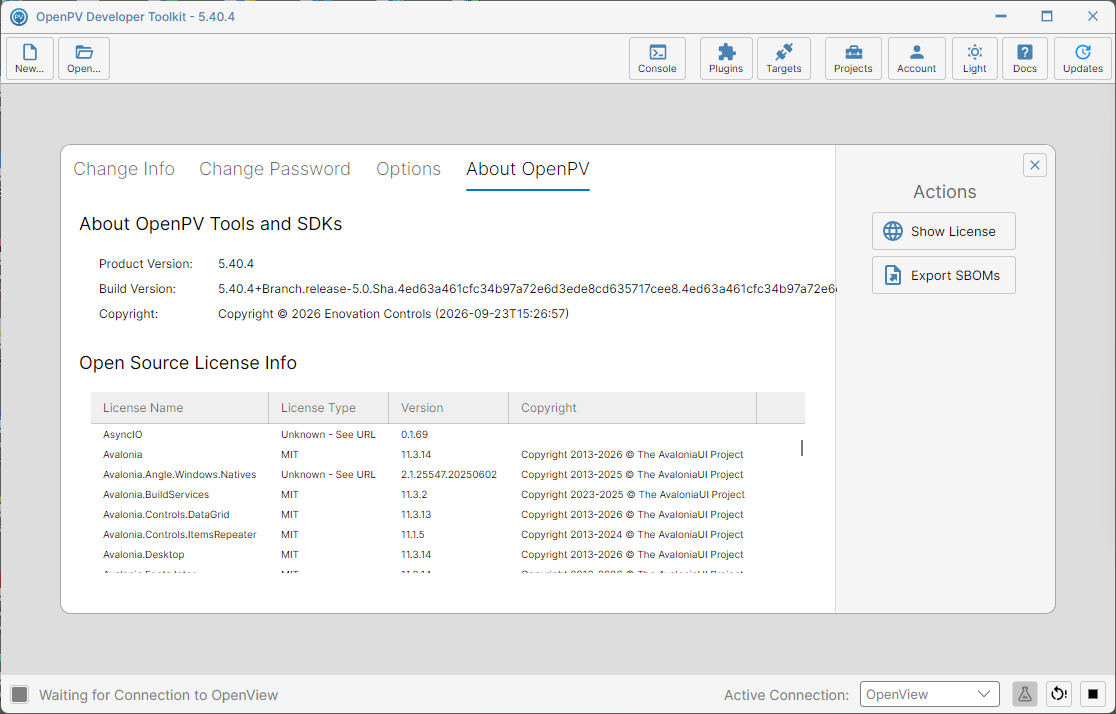The height and width of the screenshot is (714, 1116).
Task: Sort by Version column header
Action: [448, 408]
